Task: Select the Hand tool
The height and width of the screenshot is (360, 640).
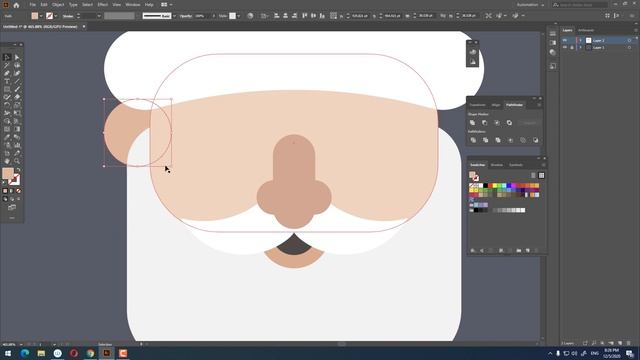Action: [7, 161]
